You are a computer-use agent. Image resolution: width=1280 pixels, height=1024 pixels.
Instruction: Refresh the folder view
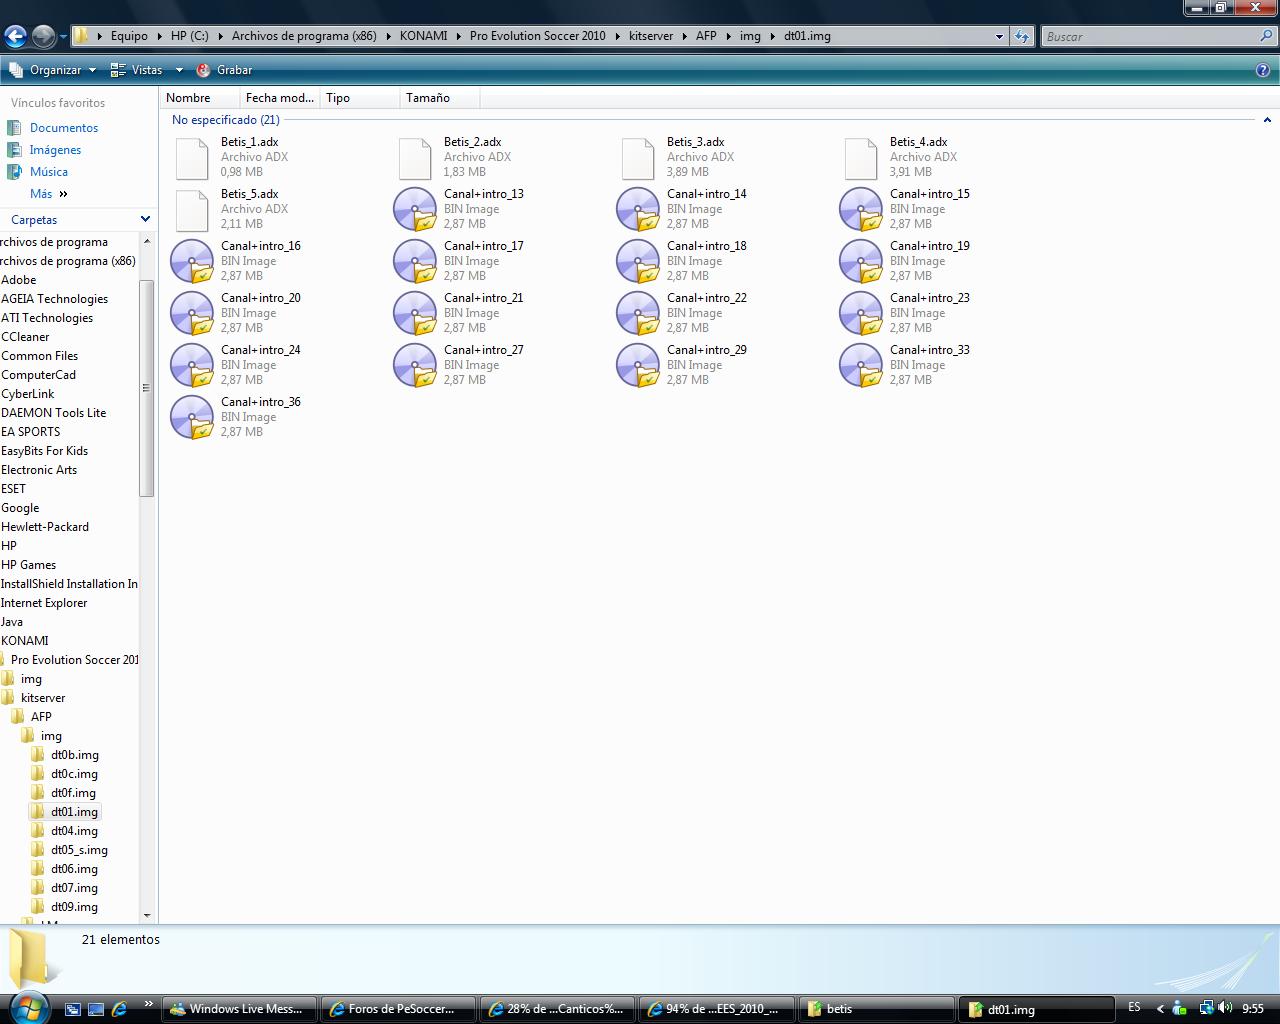coord(1021,36)
